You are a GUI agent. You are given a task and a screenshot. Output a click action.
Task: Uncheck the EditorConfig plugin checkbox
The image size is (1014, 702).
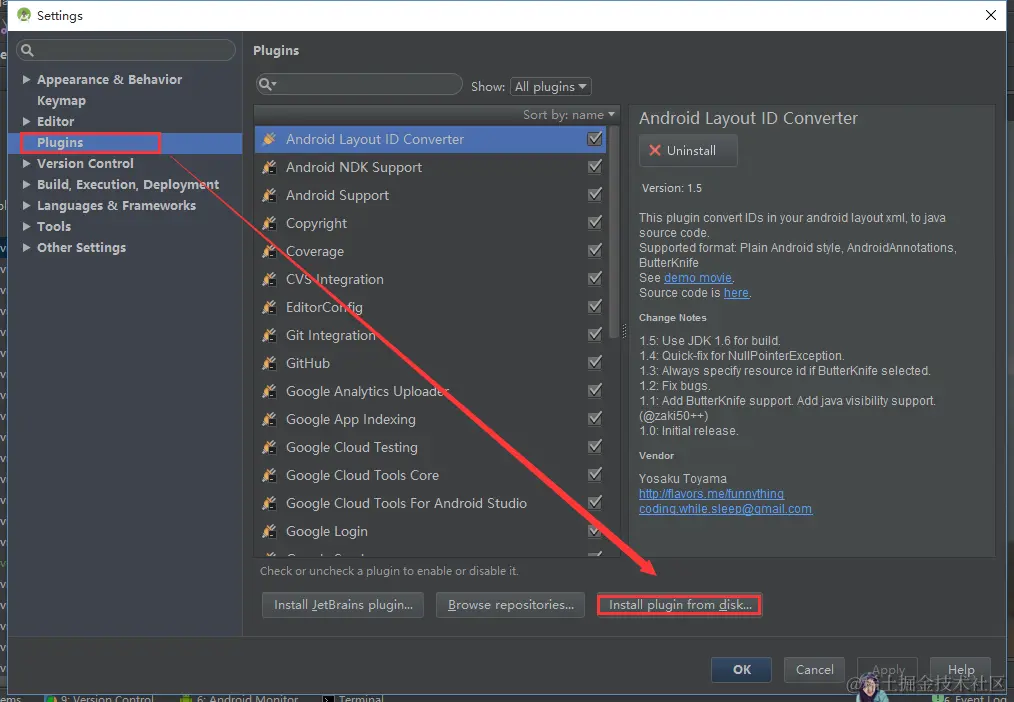click(594, 306)
